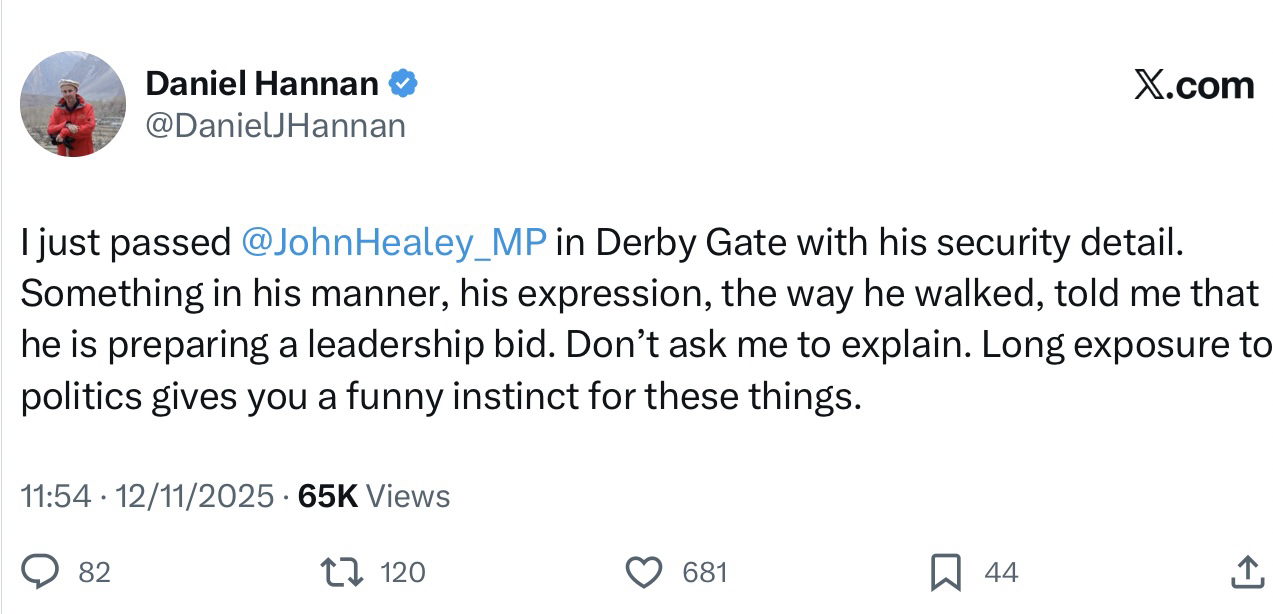Click the 11:54 timestamp
The width and height of the screenshot is (1273, 614).
click(56, 496)
